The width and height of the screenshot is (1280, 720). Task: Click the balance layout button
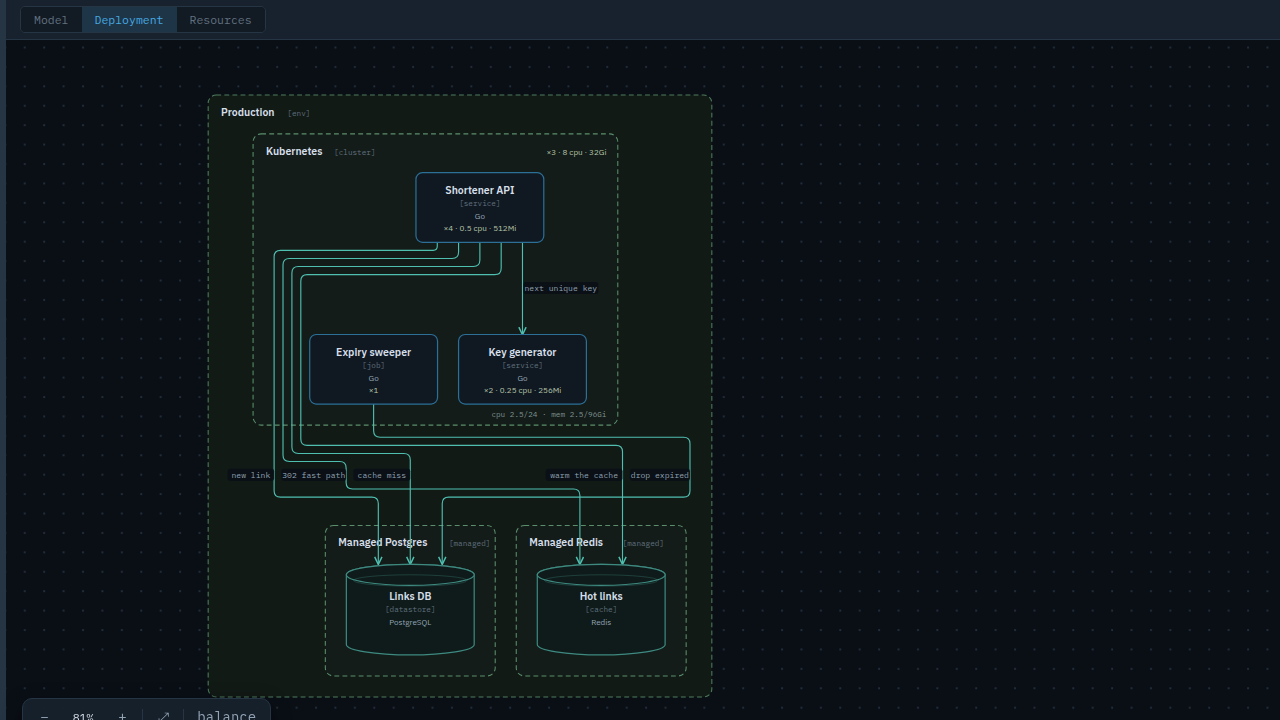point(226,716)
